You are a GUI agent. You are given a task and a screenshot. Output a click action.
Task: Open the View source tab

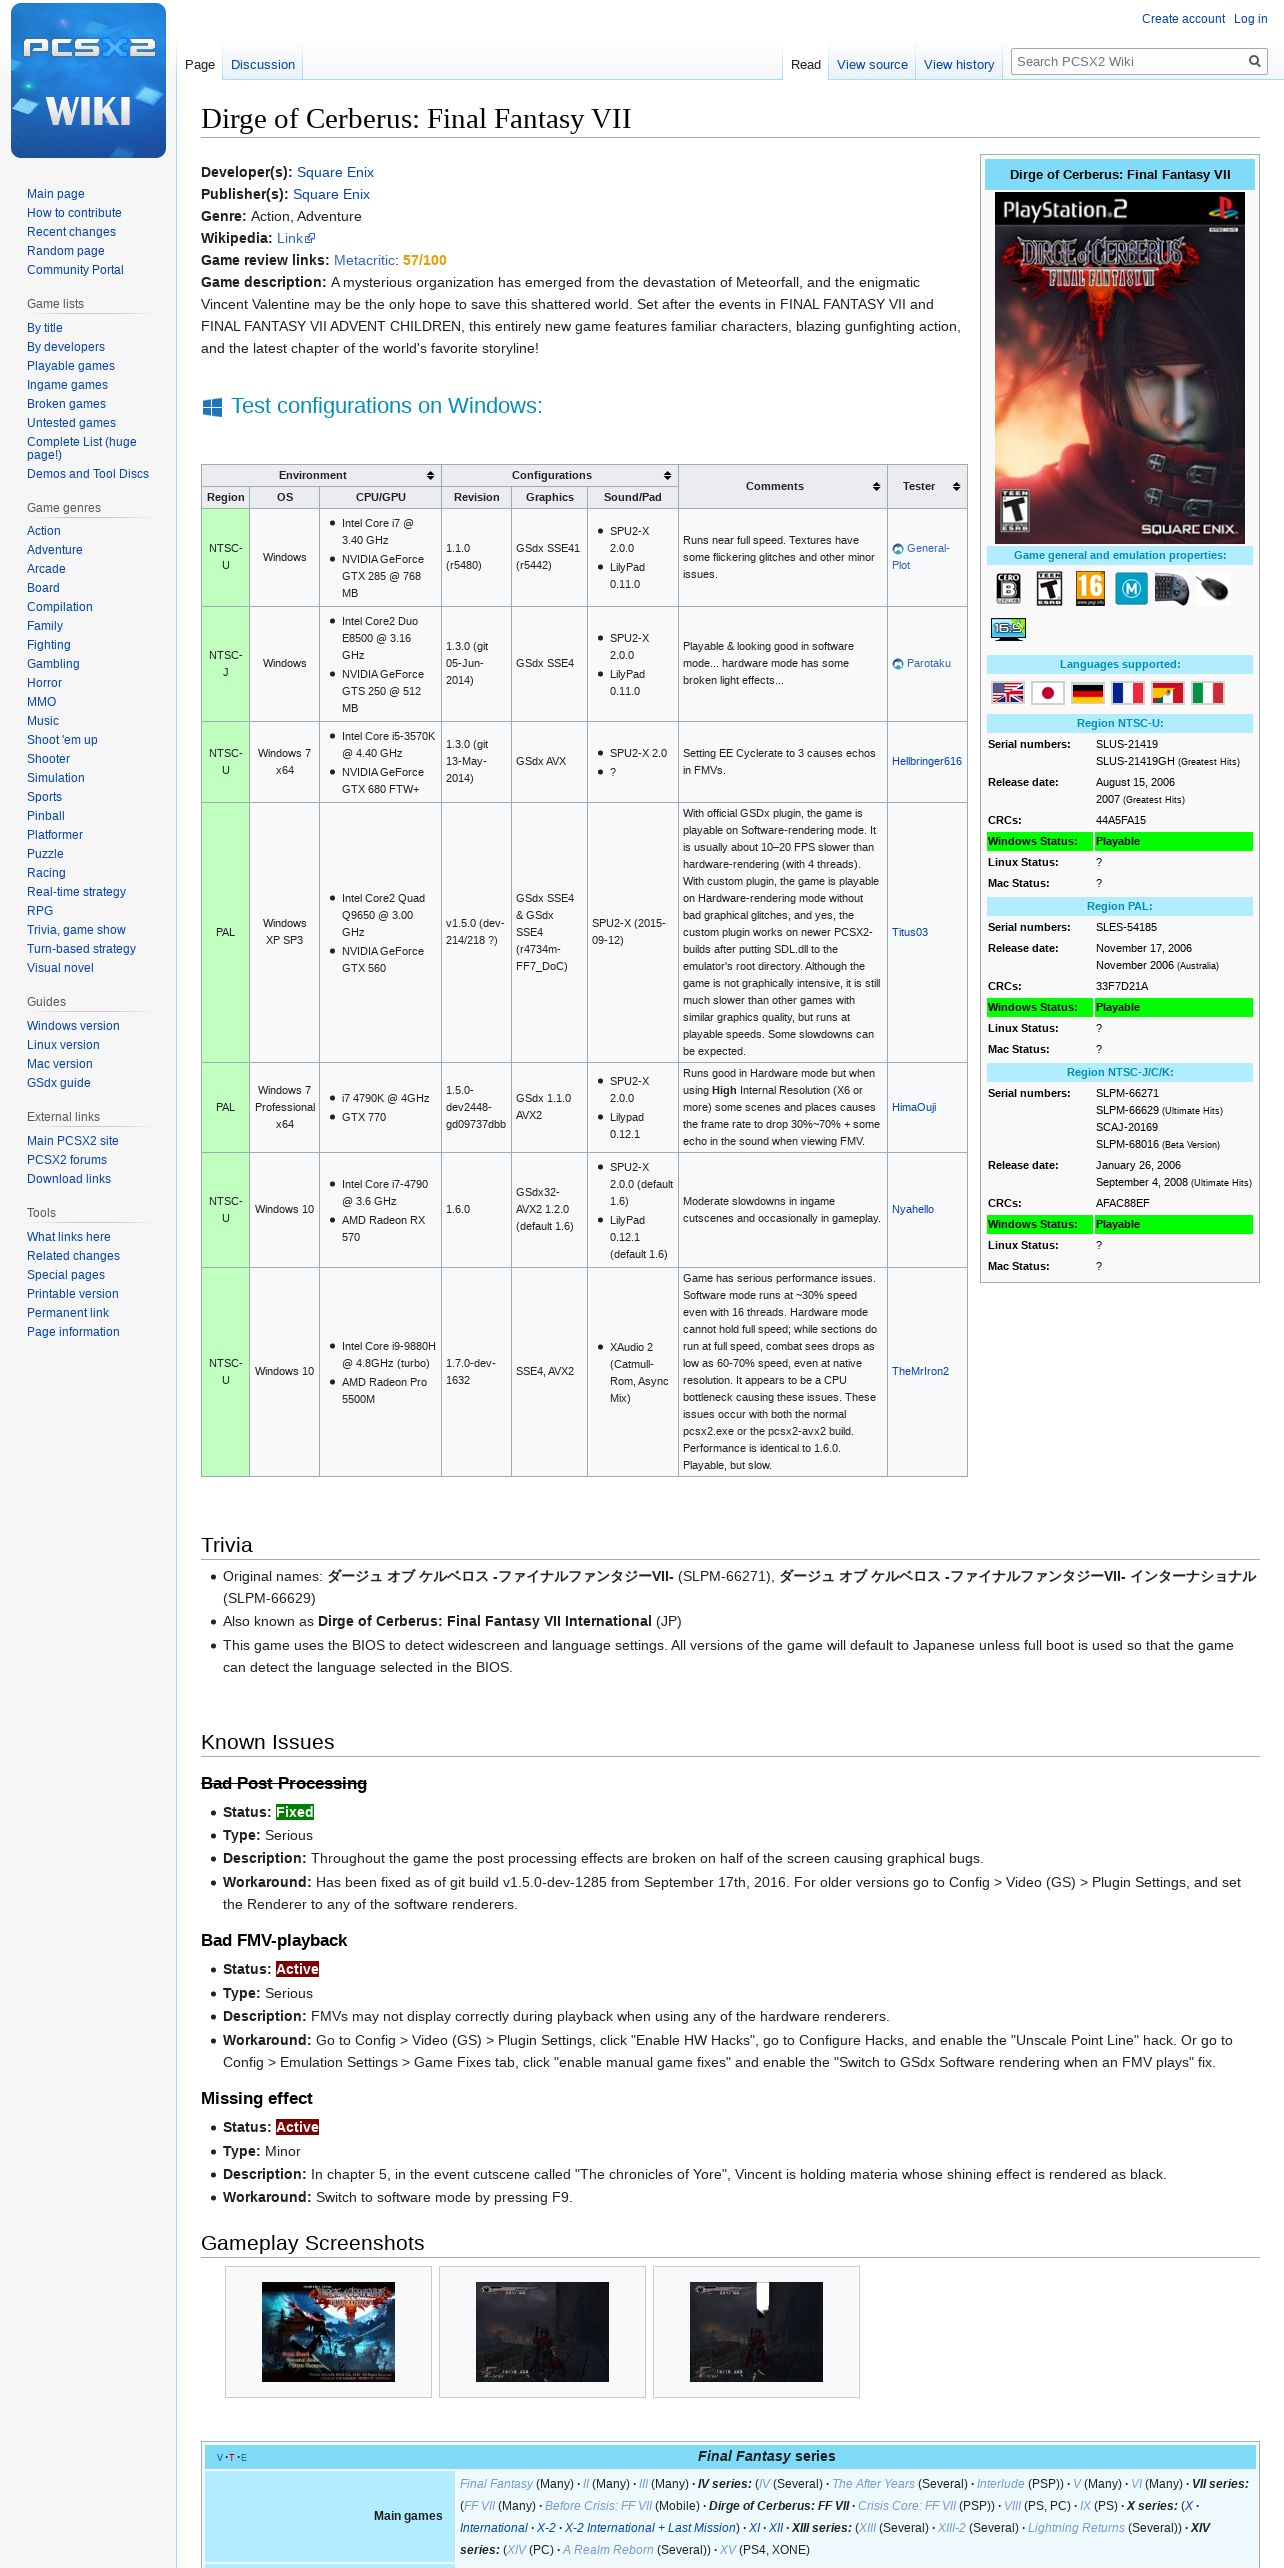click(872, 64)
